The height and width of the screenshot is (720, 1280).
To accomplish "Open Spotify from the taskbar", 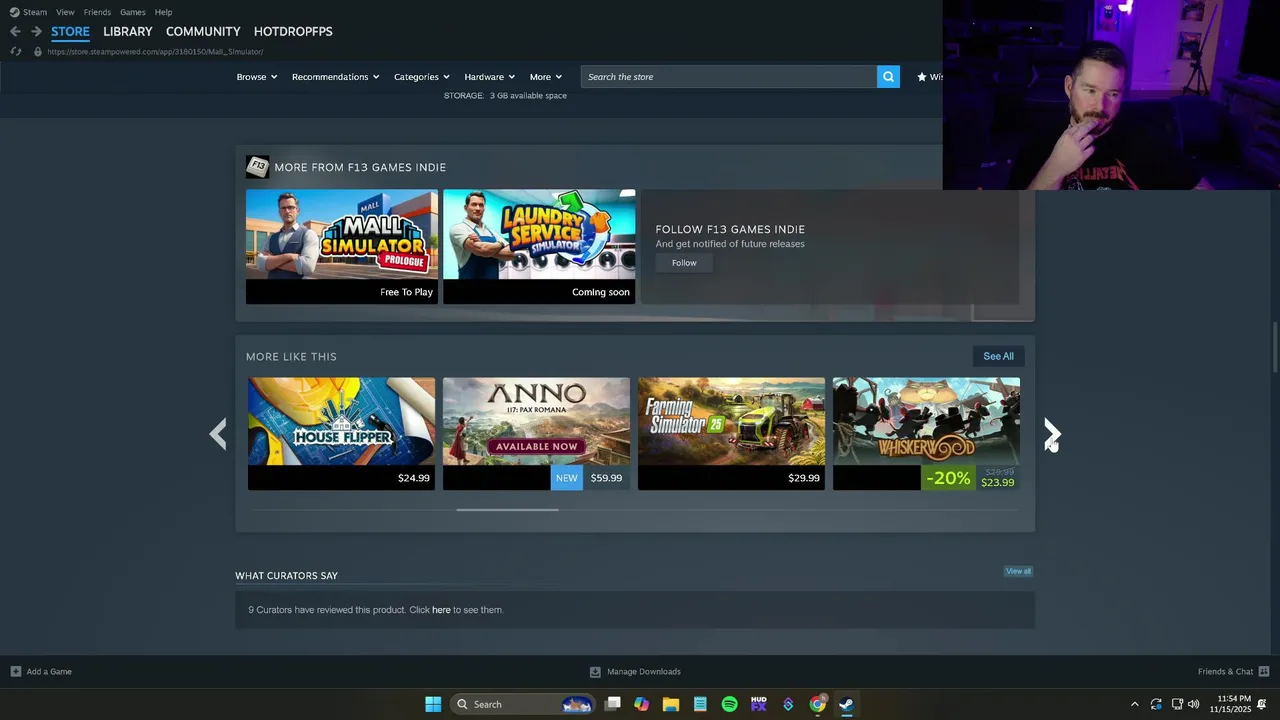I will 729,704.
